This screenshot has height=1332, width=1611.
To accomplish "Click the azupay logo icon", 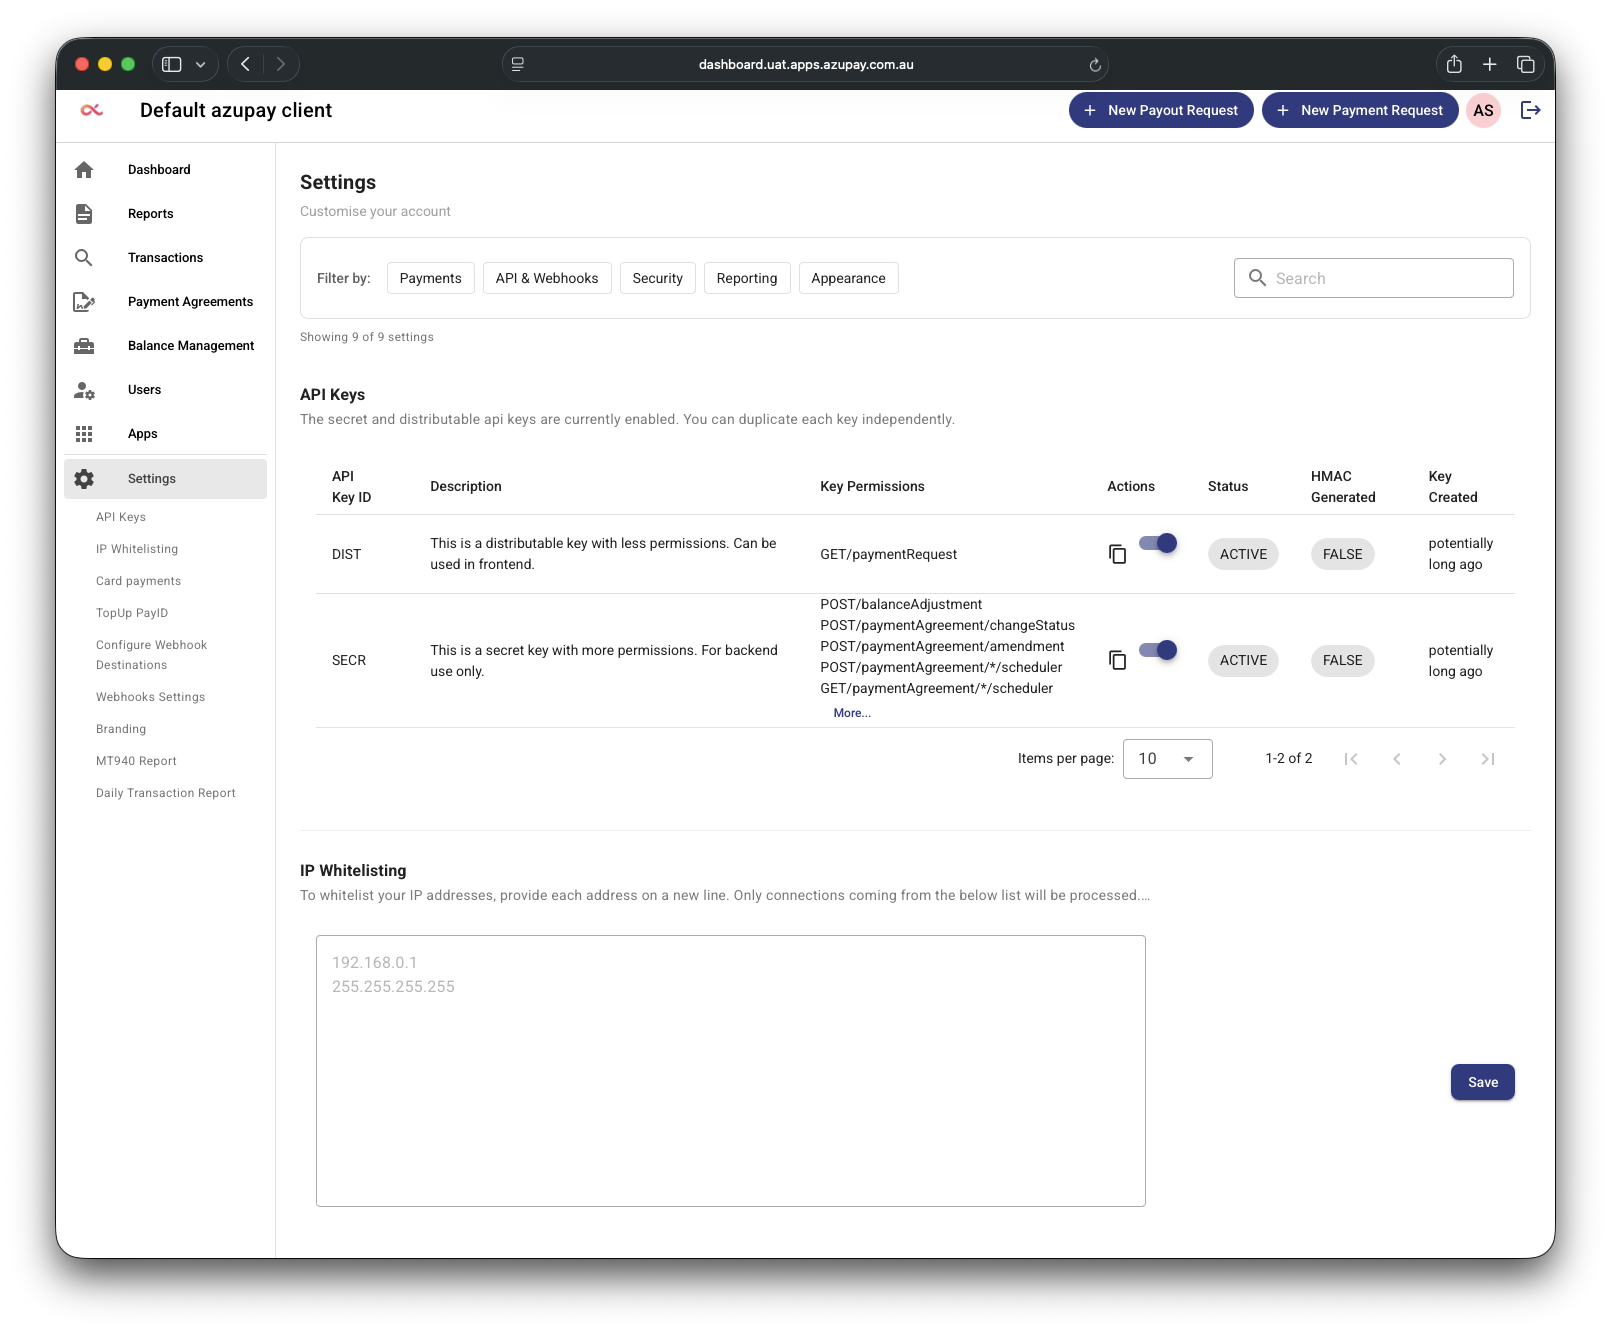I will [91, 110].
